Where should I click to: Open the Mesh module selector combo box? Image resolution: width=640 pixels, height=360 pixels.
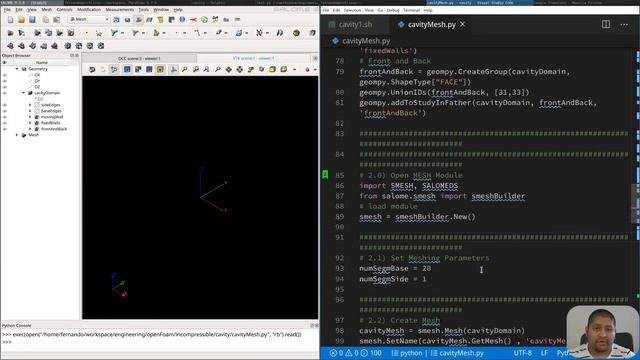(x=89, y=19)
